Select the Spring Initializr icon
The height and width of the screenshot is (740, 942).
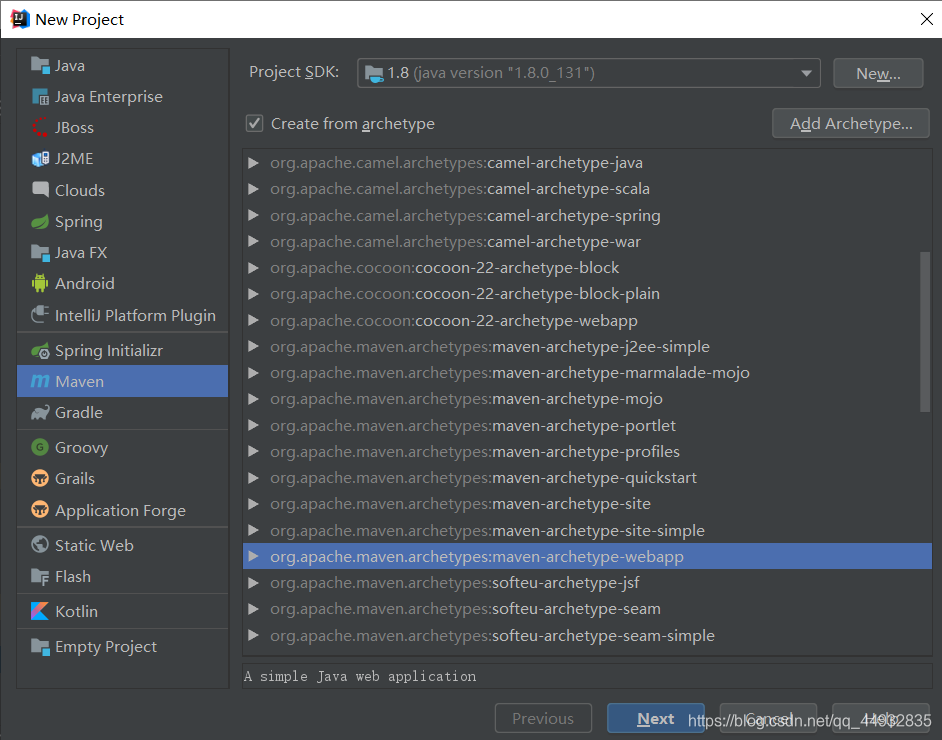tap(40, 350)
